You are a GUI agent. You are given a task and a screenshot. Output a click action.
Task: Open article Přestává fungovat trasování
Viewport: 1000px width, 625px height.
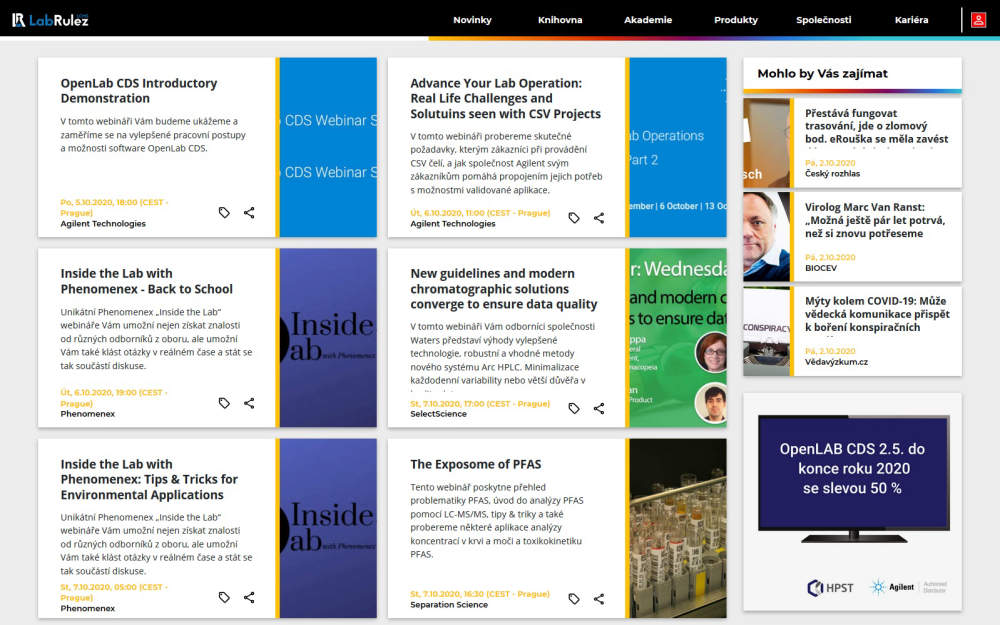[x=876, y=126]
